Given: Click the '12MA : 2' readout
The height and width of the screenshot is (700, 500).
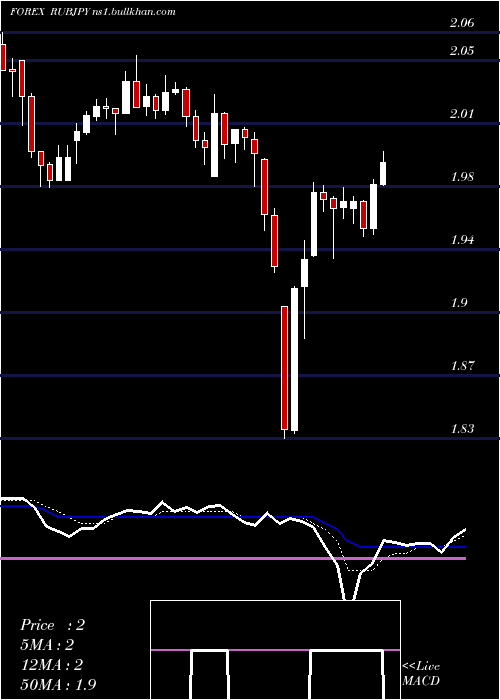Looking at the screenshot, I should [x=51, y=664].
